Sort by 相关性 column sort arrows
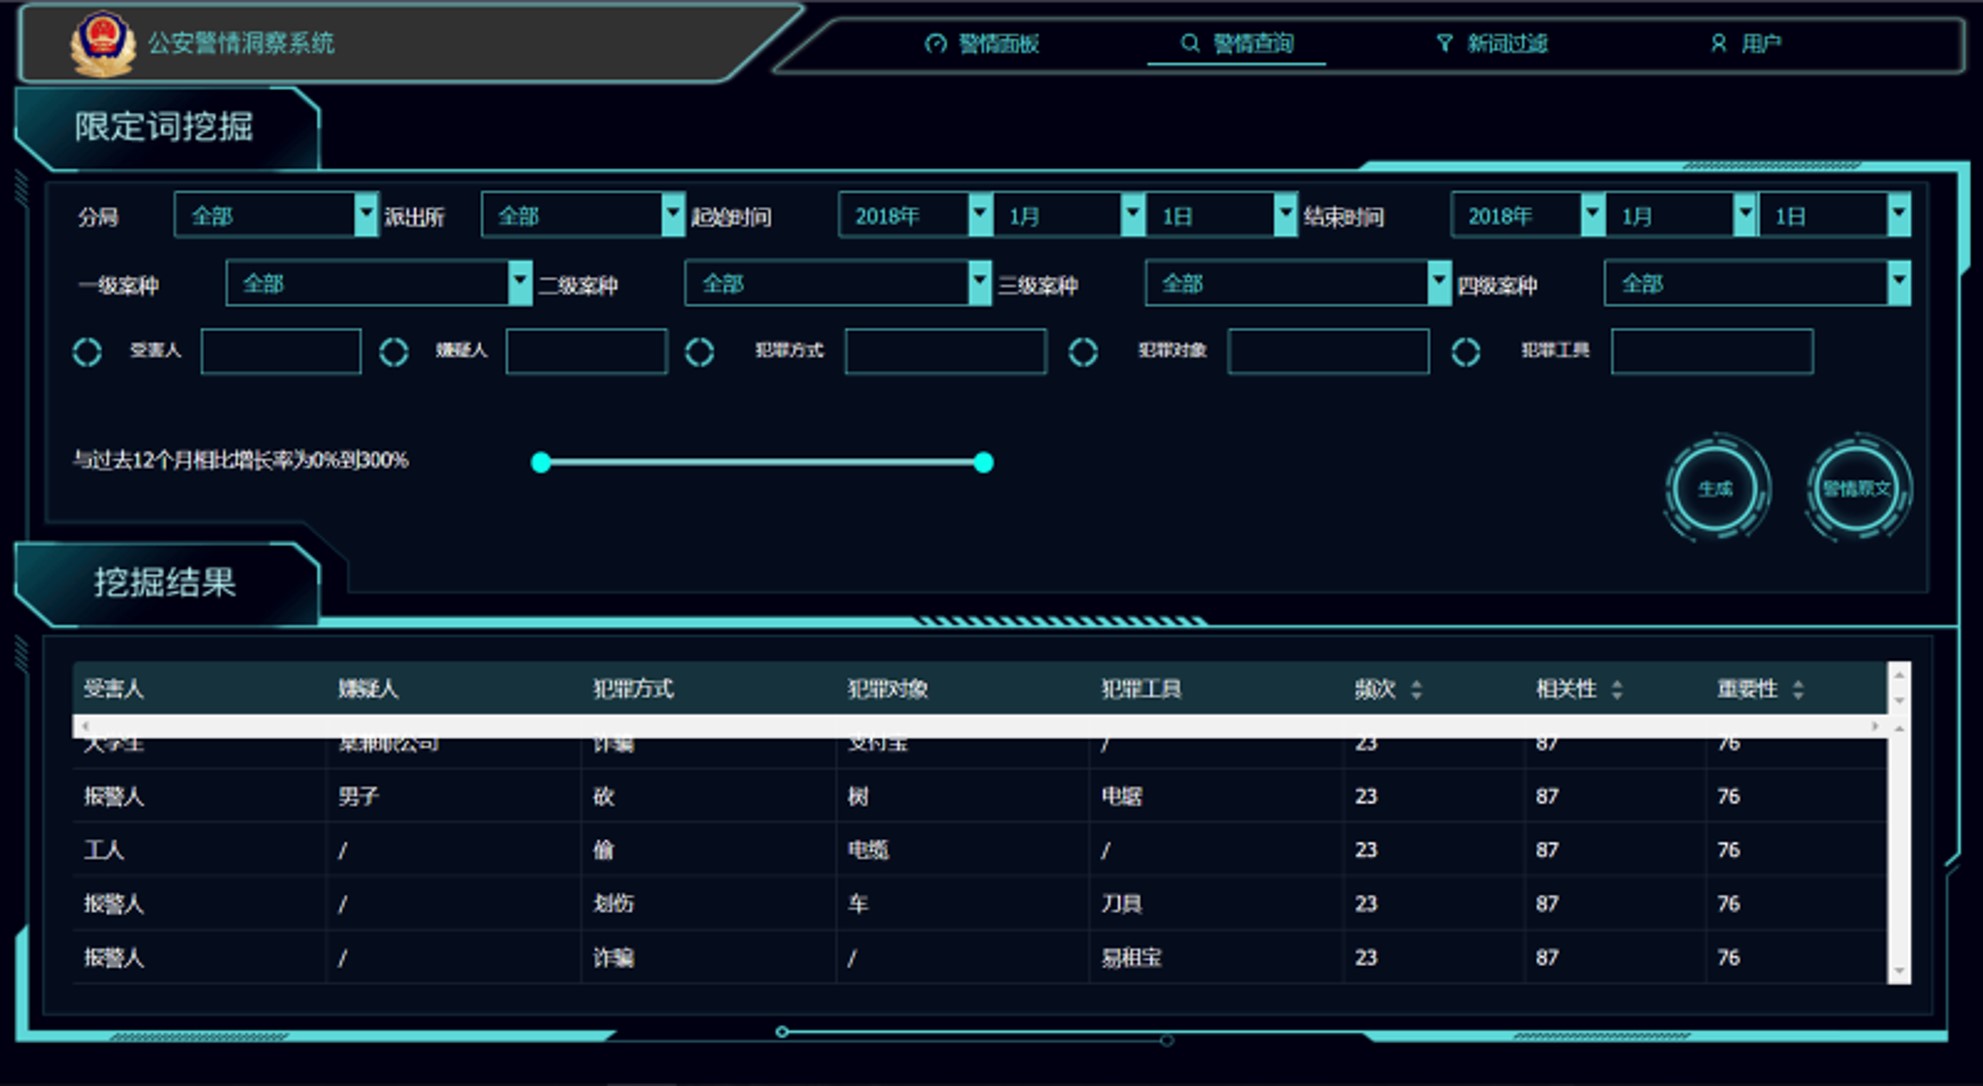Image resolution: width=1983 pixels, height=1086 pixels. point(1617,689)
